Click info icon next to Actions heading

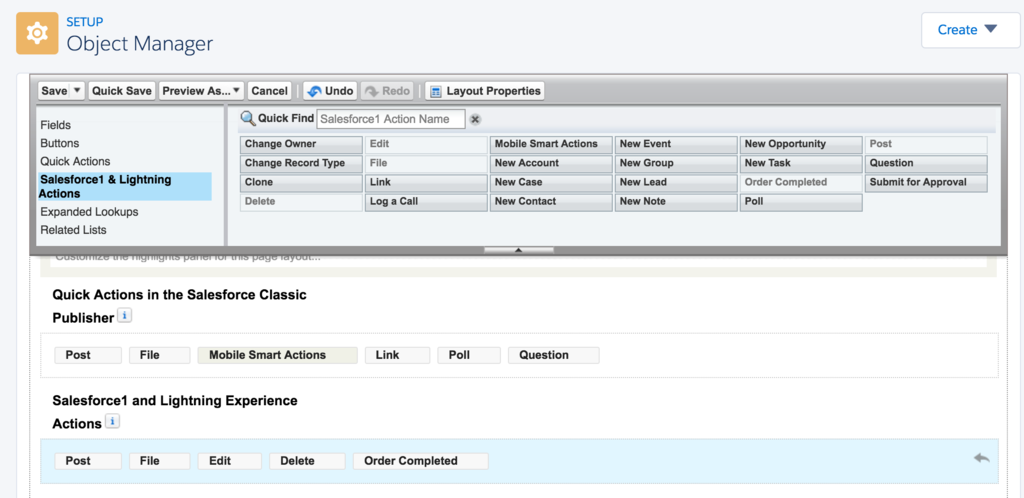pos(112,422)
